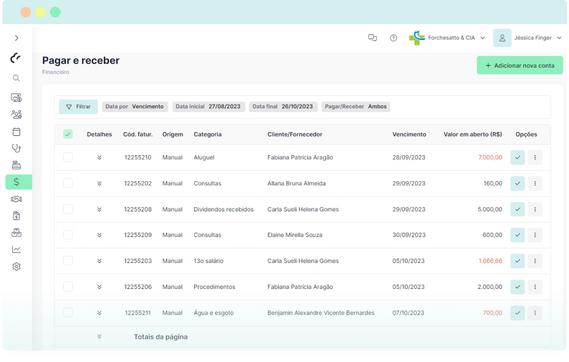Image resolution: width=569 pixels, height=362 pixels.
Task: Open the Jéssica Finger user menu
Action: point(528,38)
